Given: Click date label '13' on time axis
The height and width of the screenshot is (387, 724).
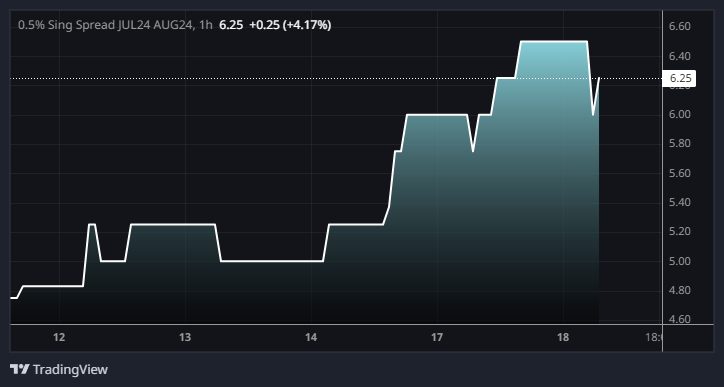Looking at the screenshot, I should [185, 338].
